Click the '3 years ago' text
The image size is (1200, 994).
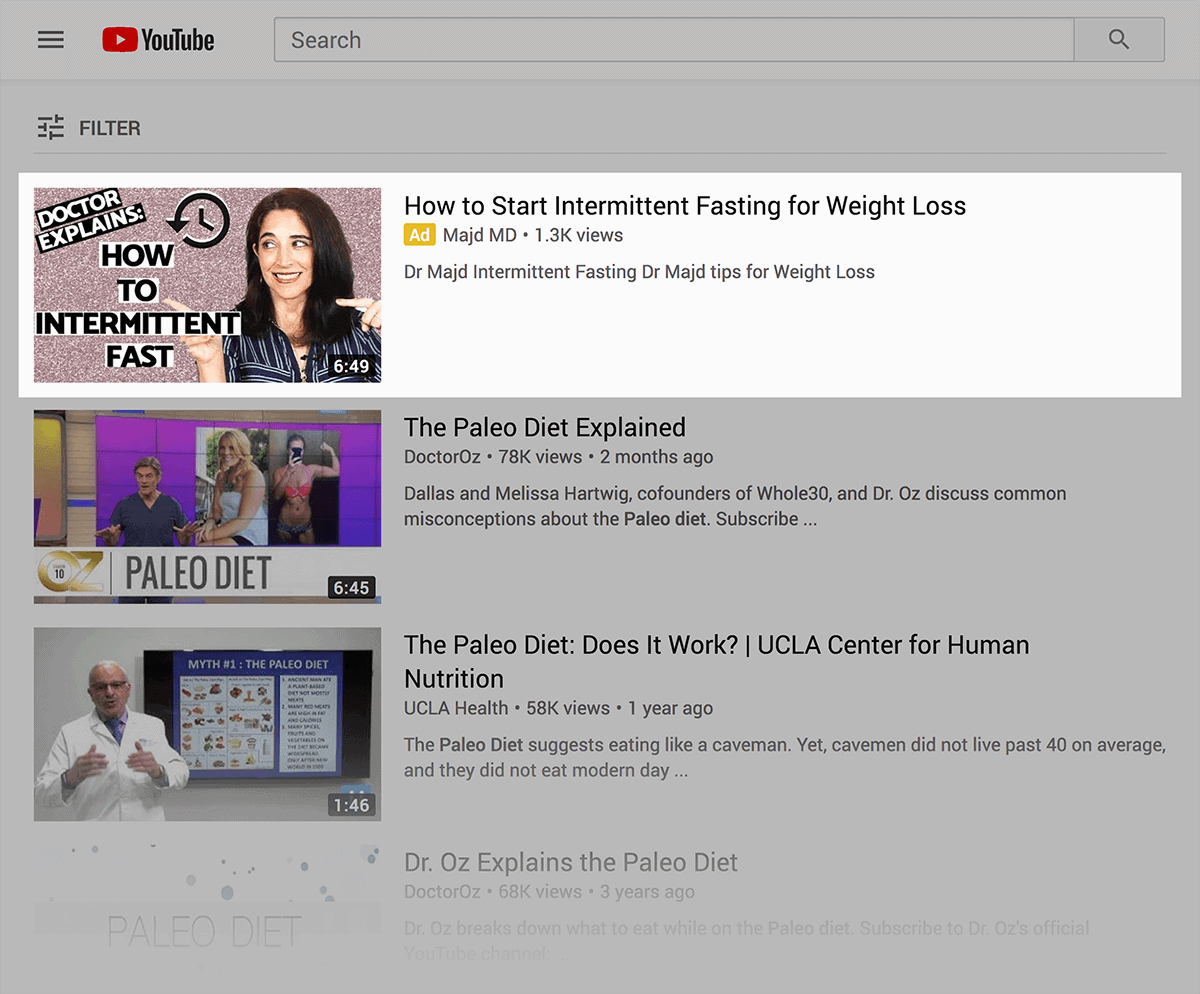click(646, 891)
